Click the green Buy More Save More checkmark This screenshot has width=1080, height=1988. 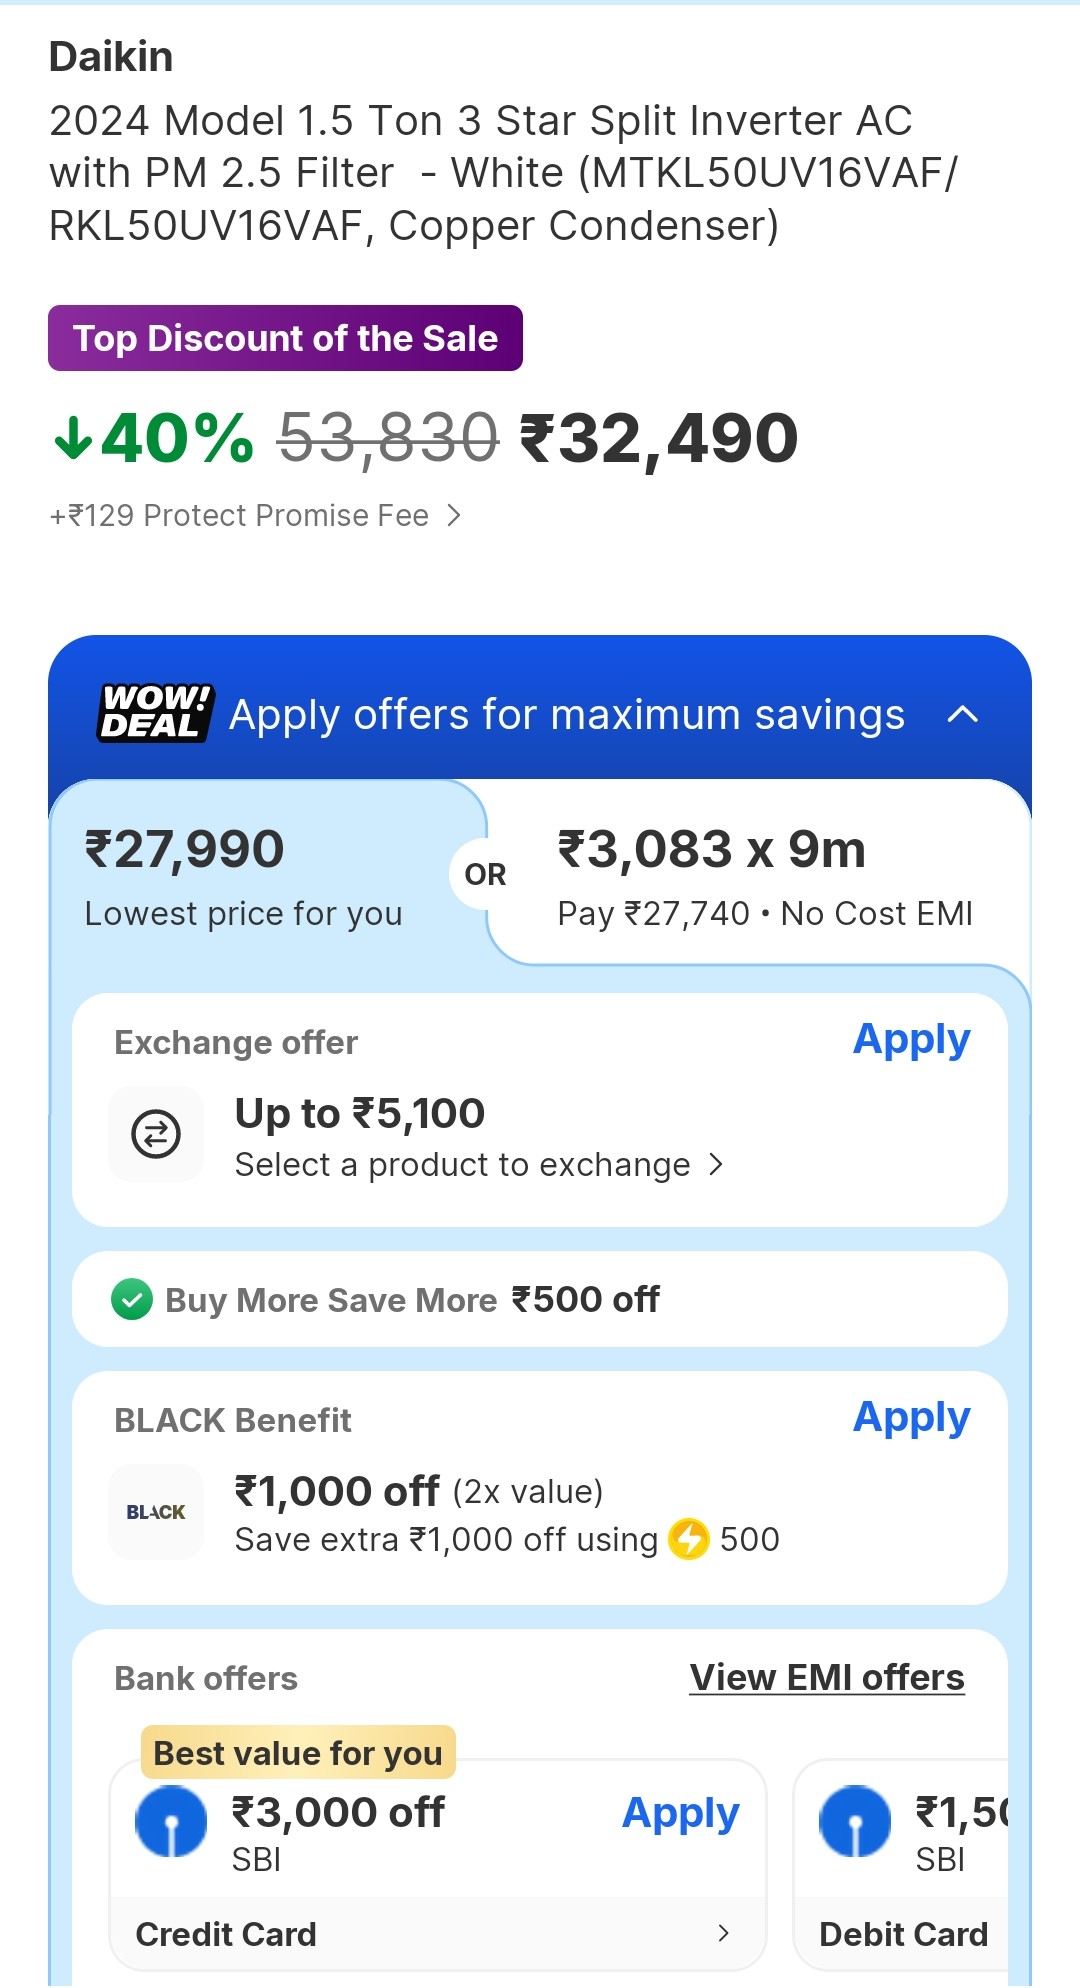(132, 1300)
